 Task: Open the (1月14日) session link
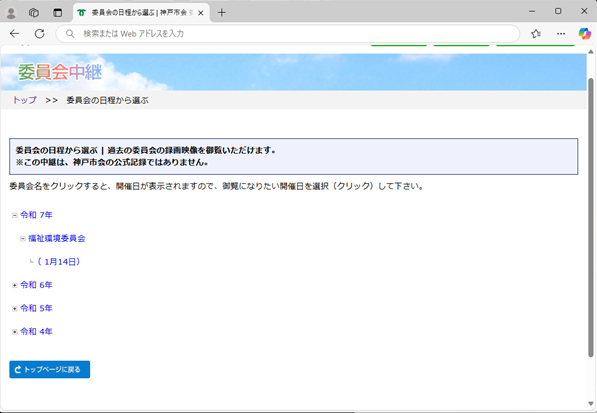pos(59,262)
